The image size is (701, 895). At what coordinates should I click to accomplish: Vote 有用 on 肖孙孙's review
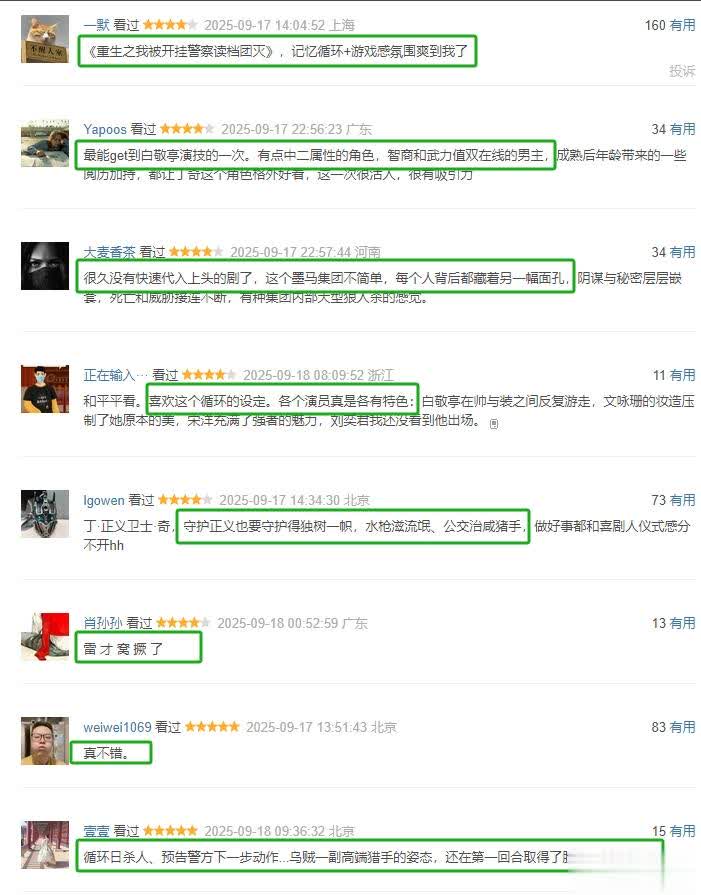point(682,623)
